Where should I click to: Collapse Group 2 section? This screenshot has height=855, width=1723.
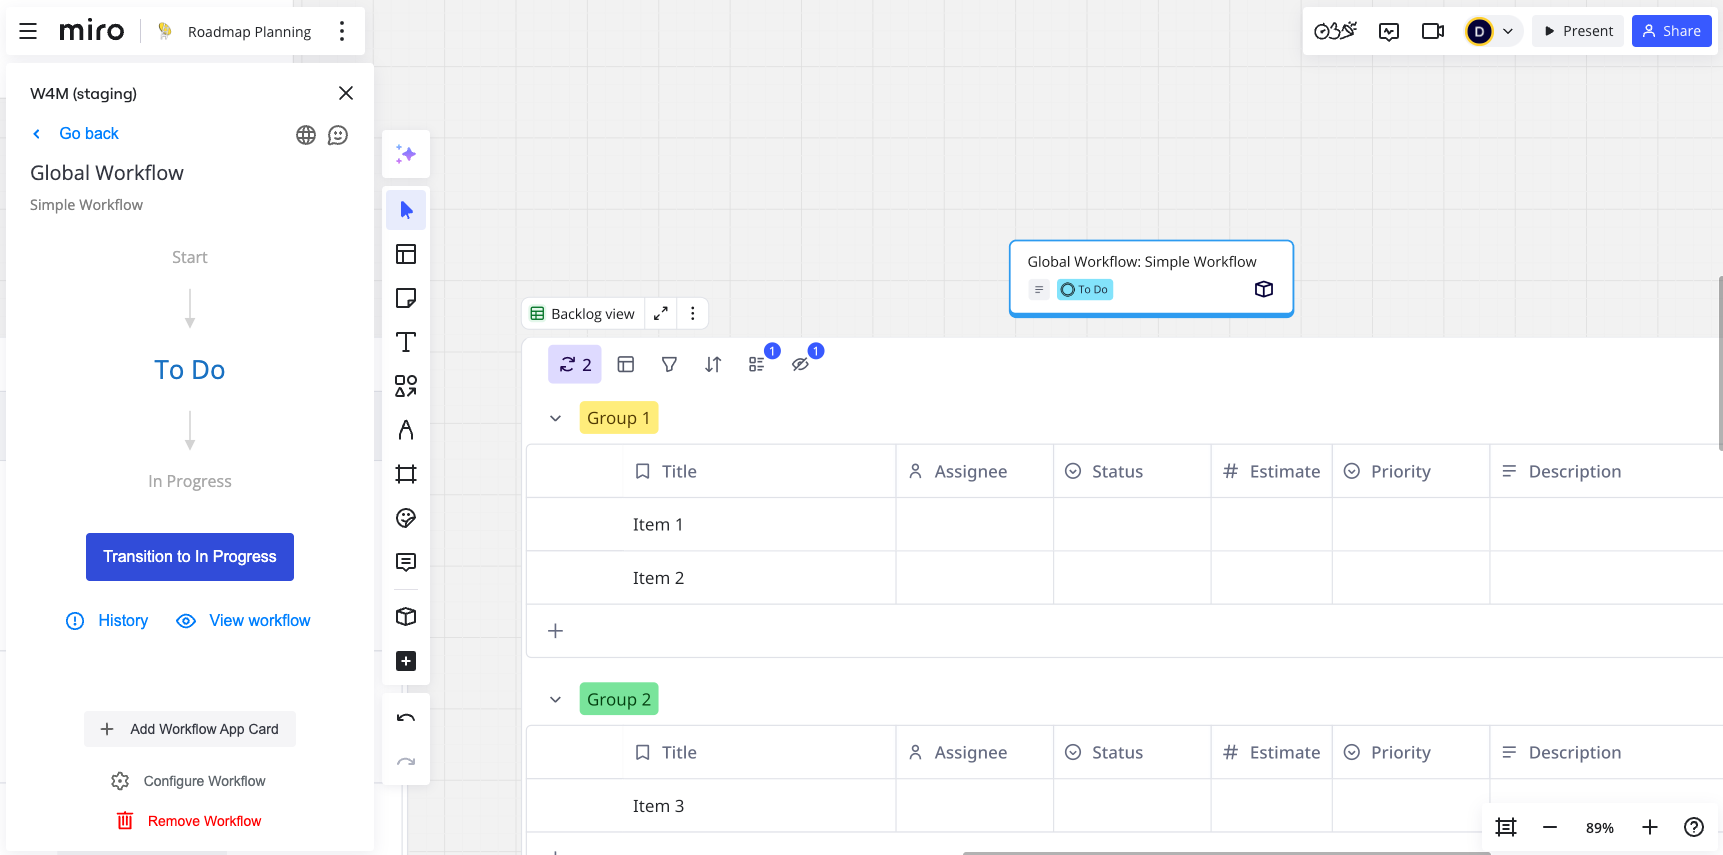click(x=555, y=700)
